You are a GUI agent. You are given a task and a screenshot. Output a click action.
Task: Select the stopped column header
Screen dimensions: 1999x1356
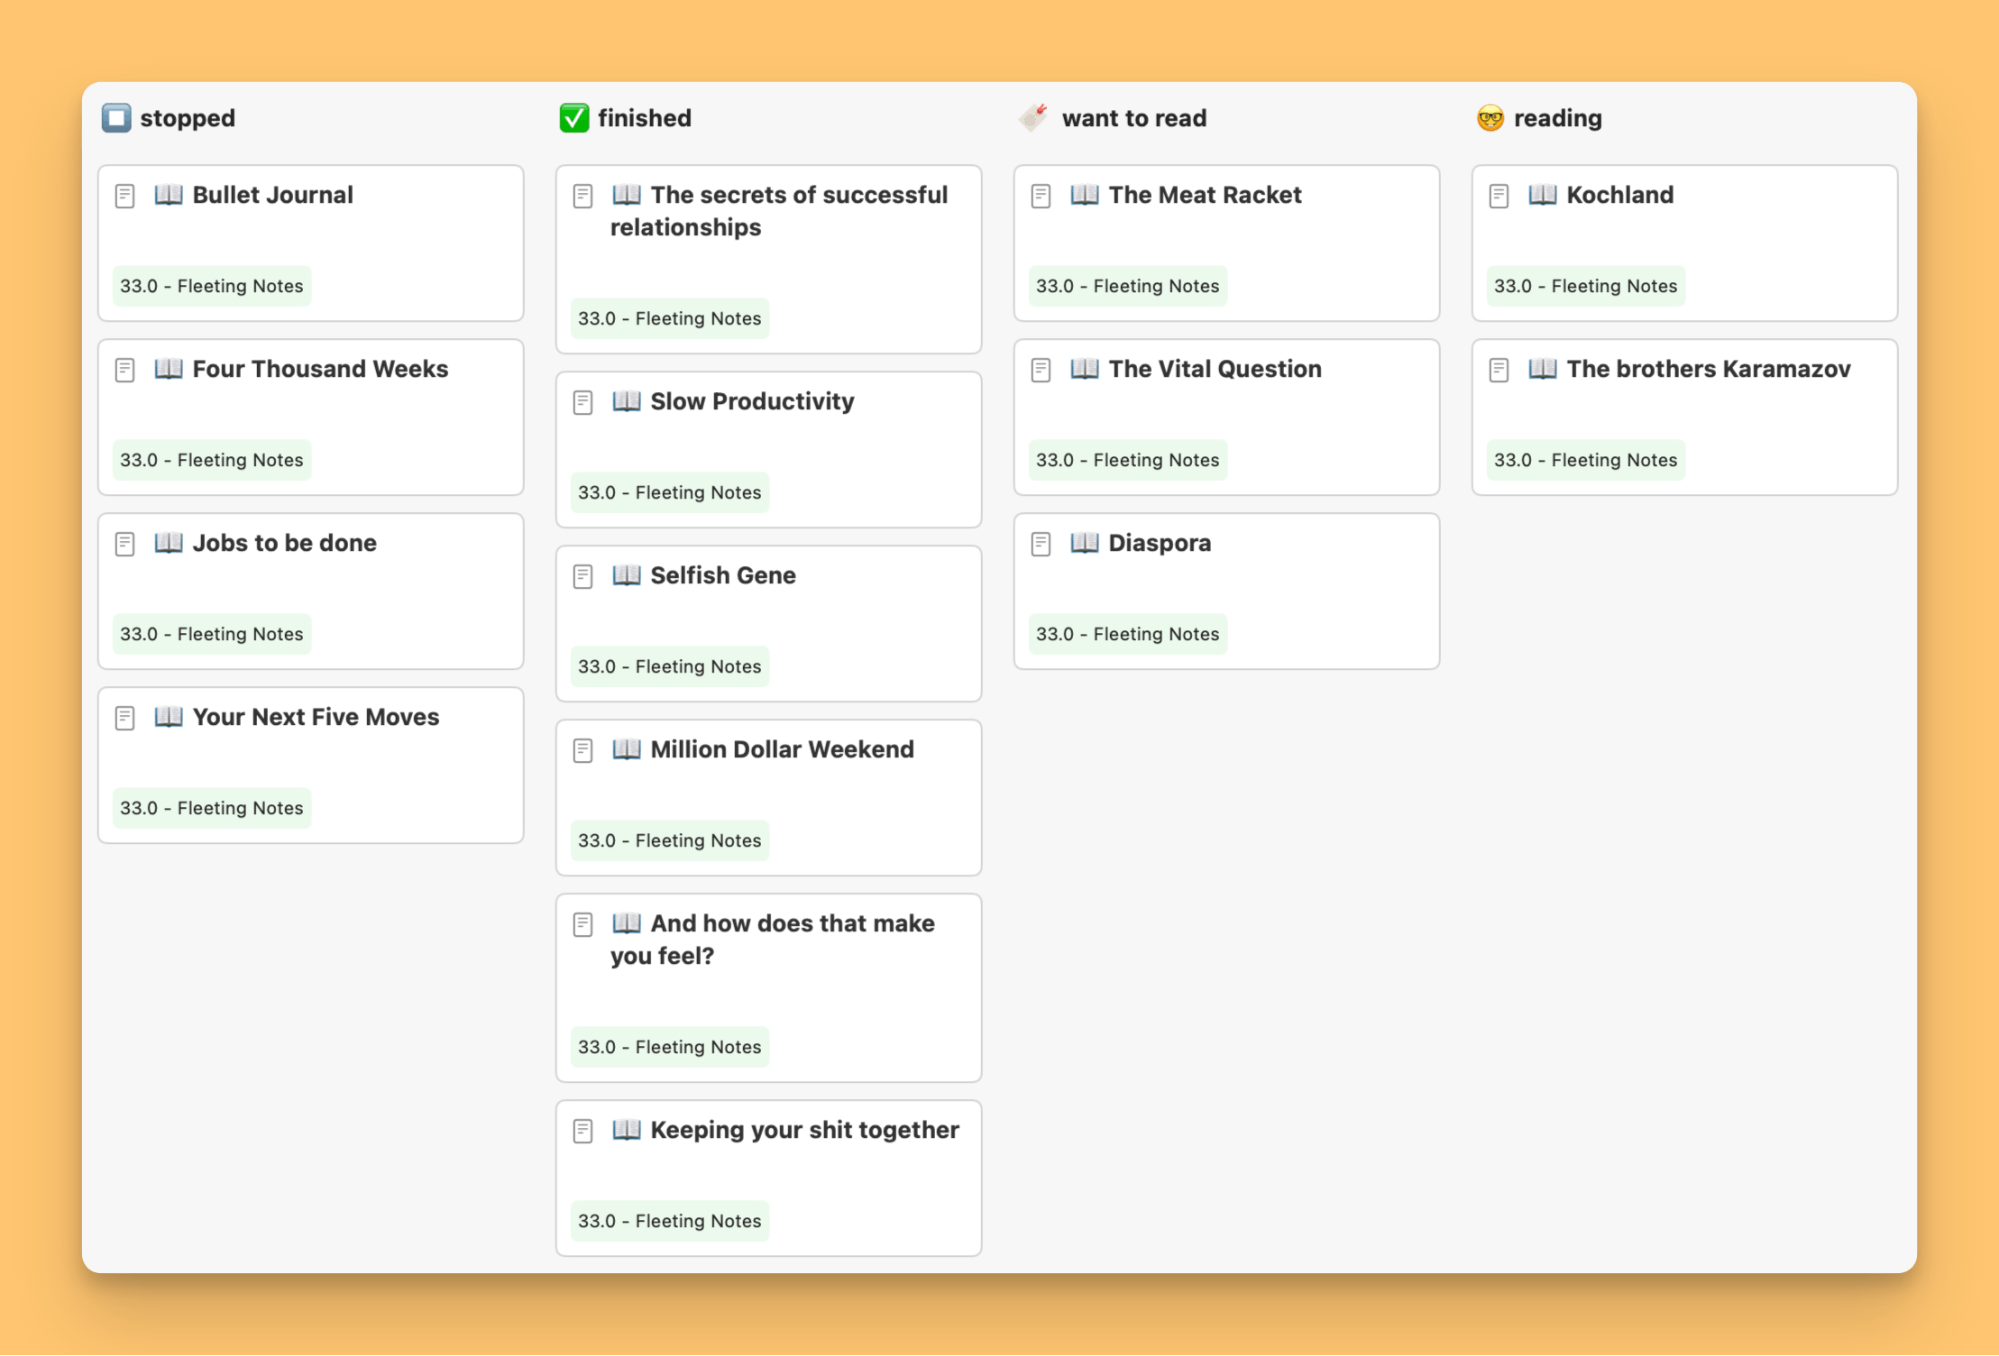coord(187,118)
